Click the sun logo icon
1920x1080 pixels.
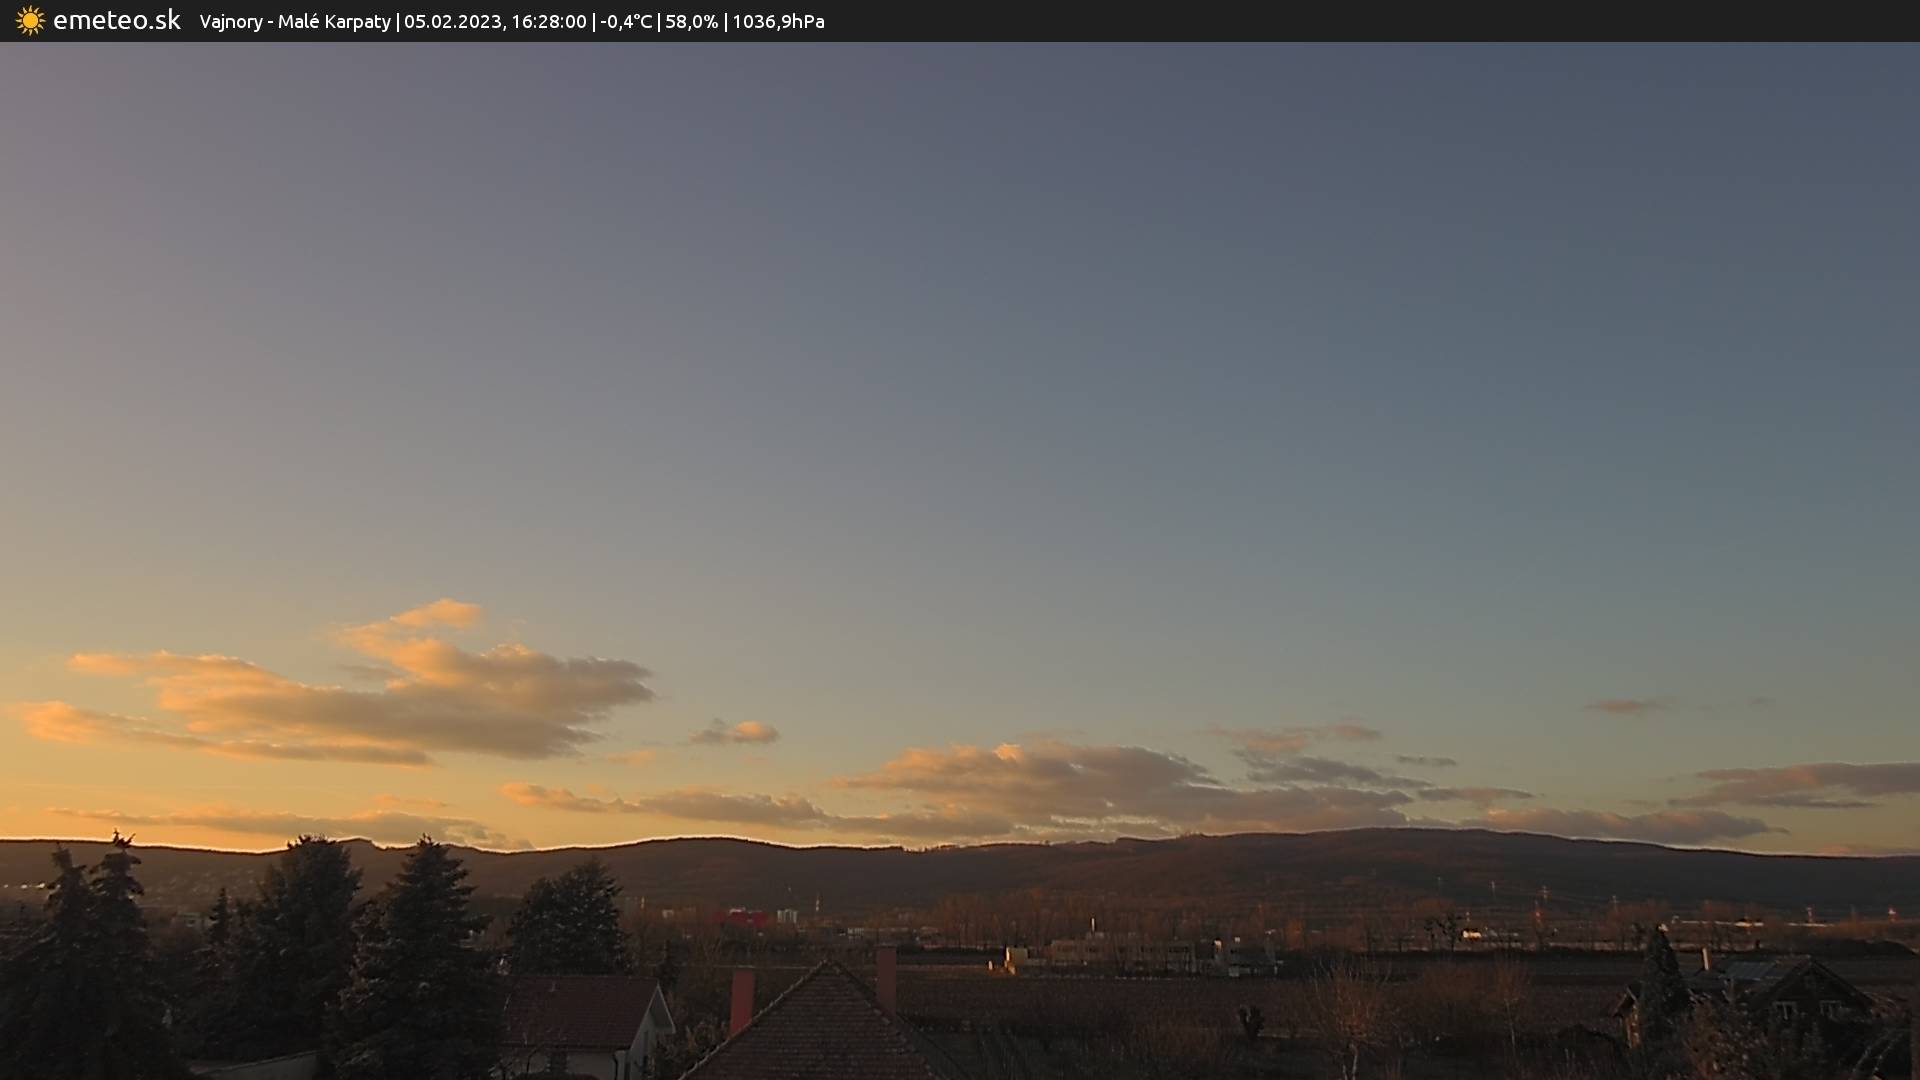coord(30,21)
